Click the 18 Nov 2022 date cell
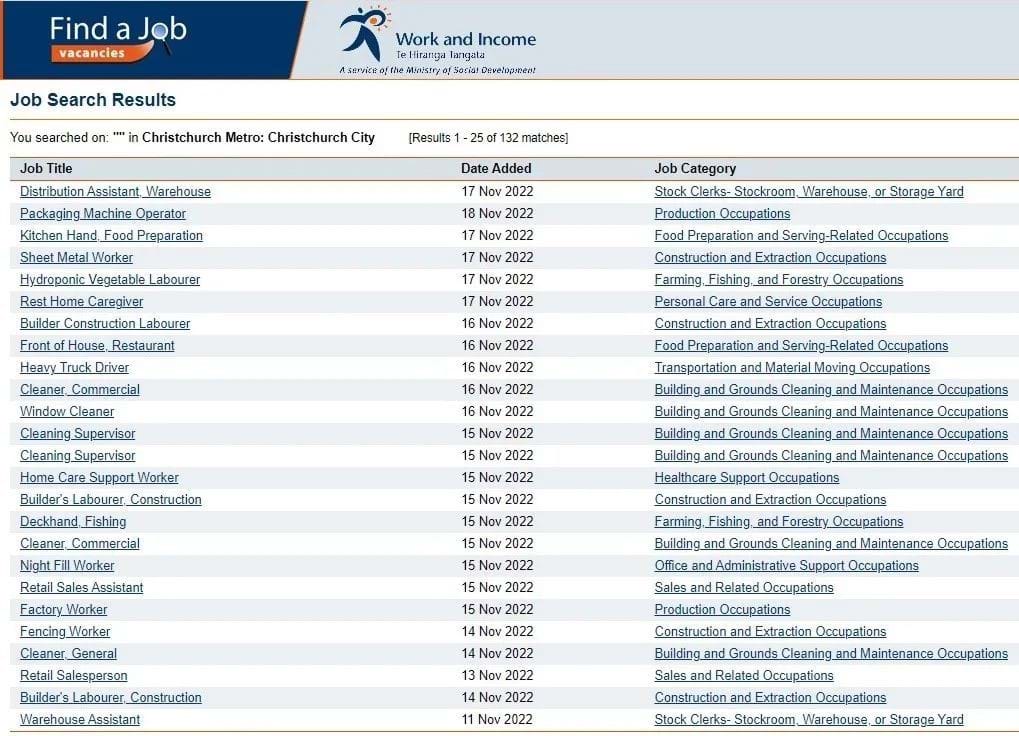Image resolution: width=1019 pixels, height=736 pixels. (497, 214)
